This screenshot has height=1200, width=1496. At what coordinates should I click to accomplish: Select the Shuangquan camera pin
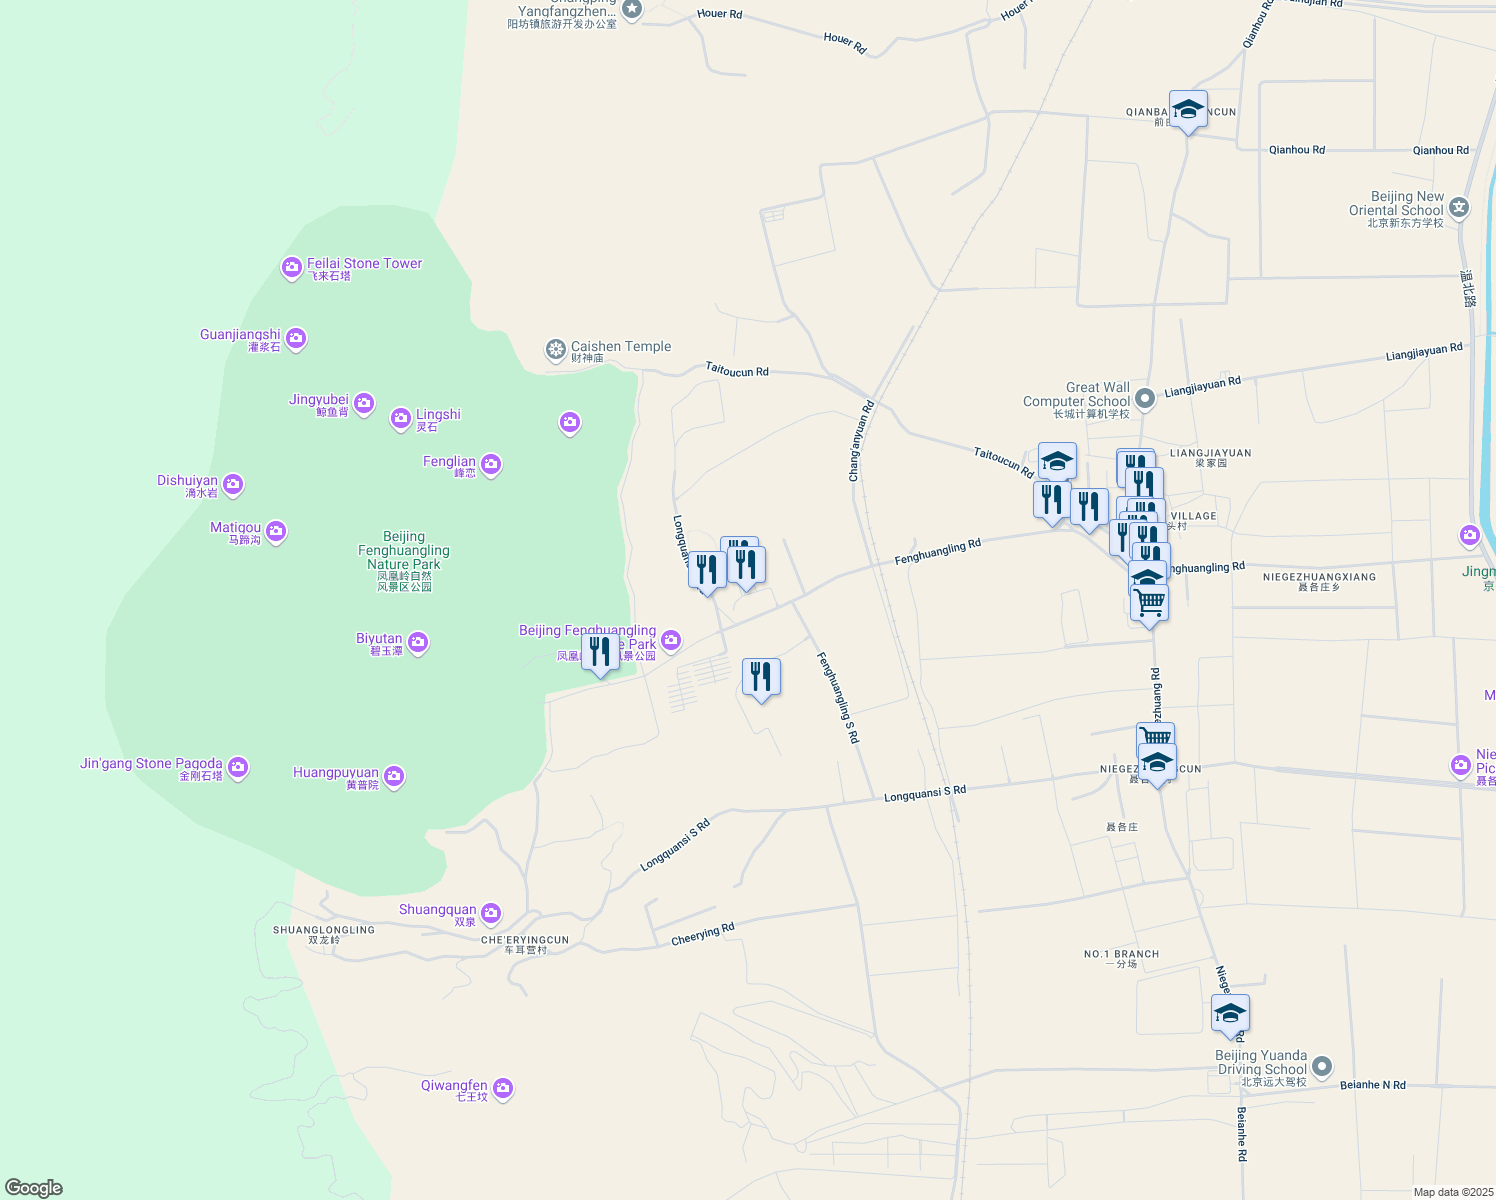[490, 913]
